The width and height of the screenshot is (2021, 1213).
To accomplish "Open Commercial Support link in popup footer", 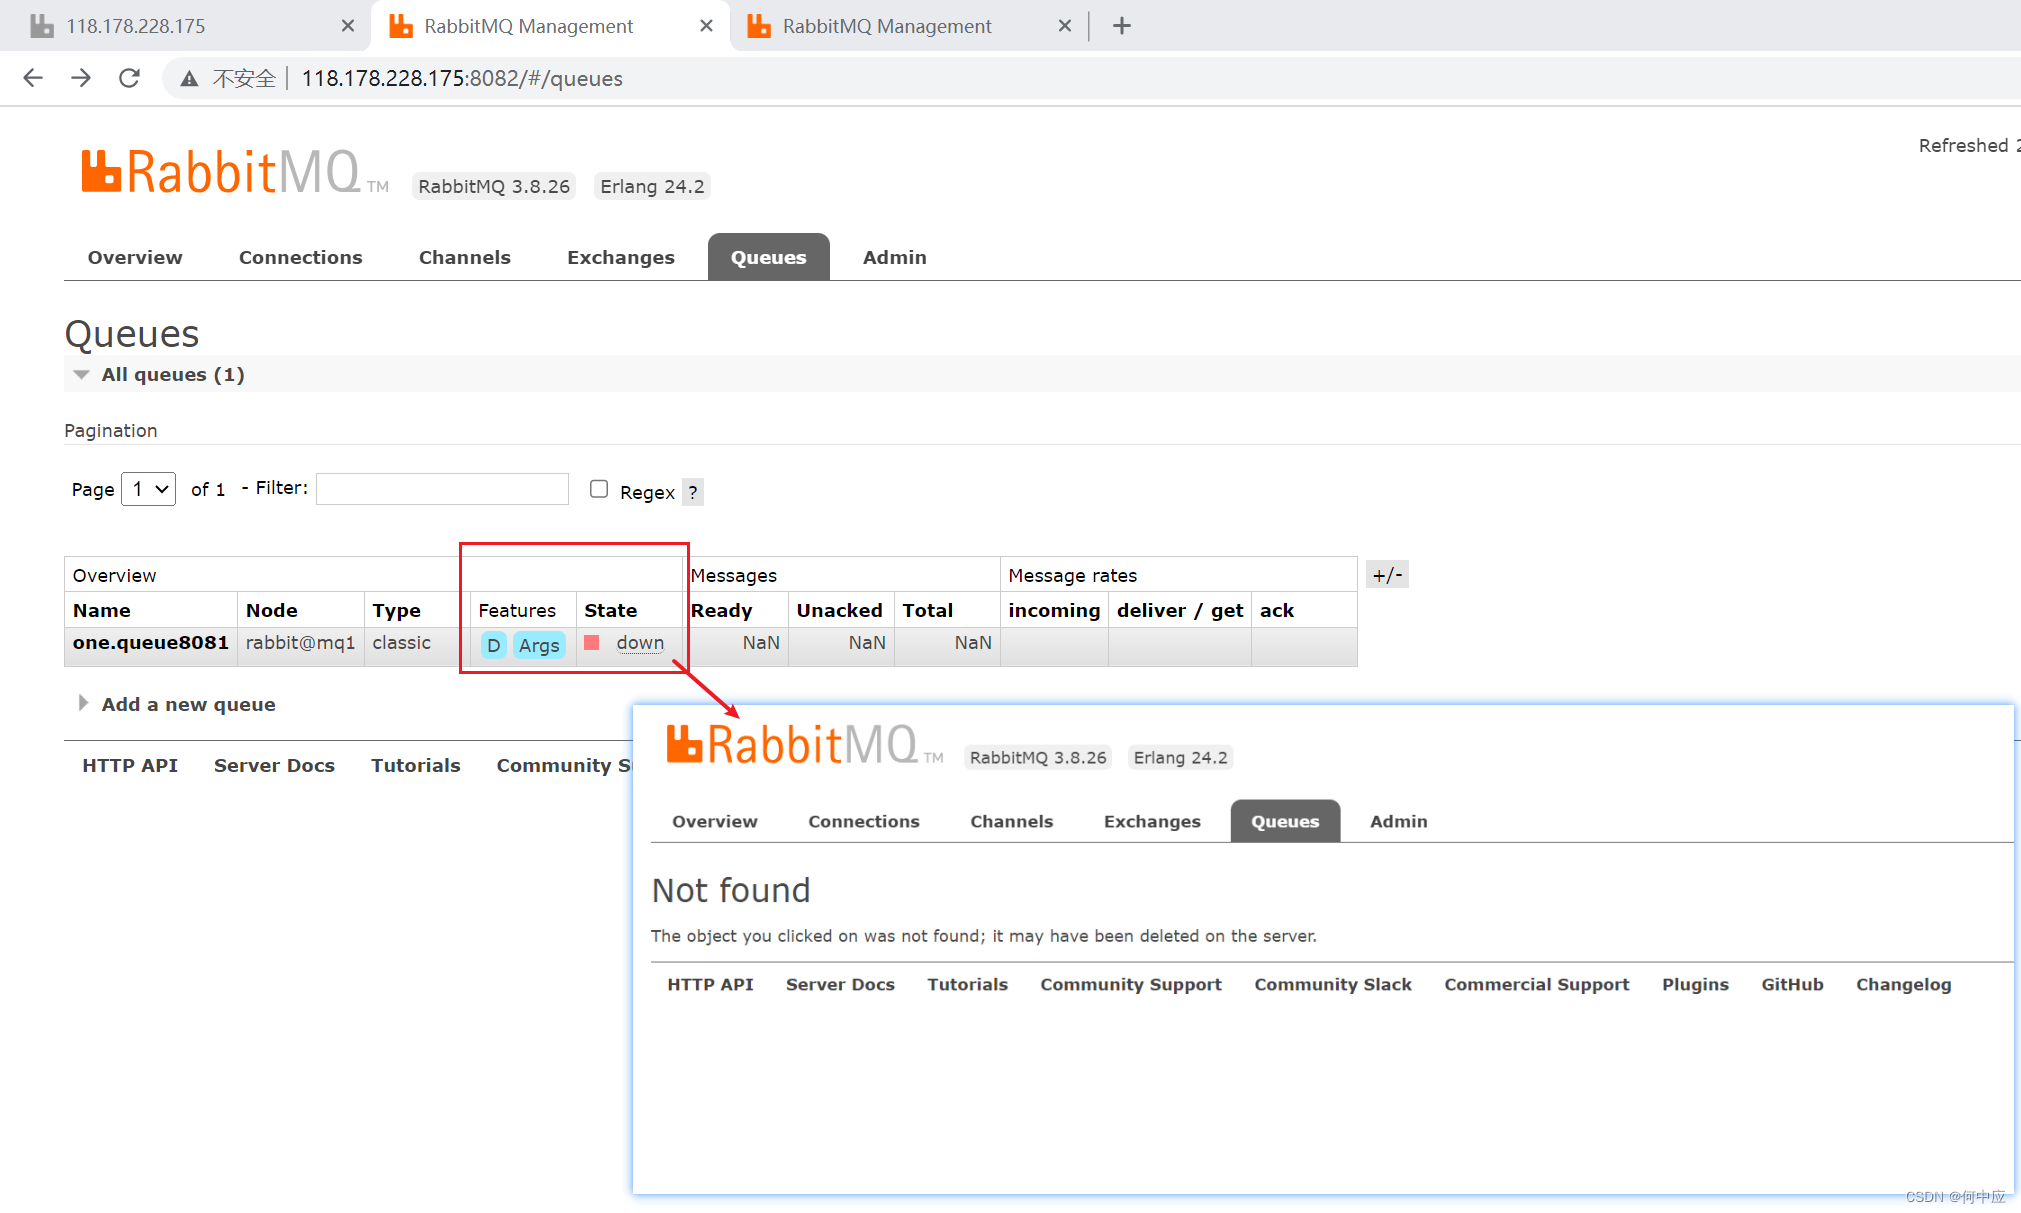I will (x=1537, y=984).
